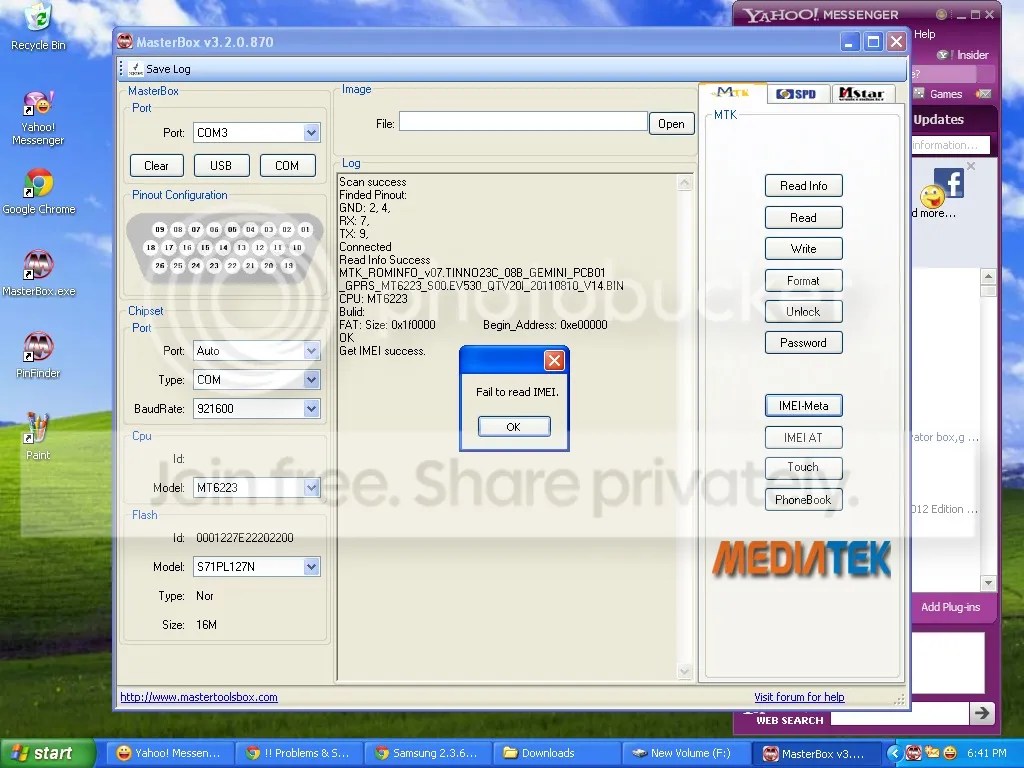The width and height of the screenshot is (1024, 768).
Task: Click Add Plug-ins in Yahoo Messenger
Action: click(x=950, y=607)
